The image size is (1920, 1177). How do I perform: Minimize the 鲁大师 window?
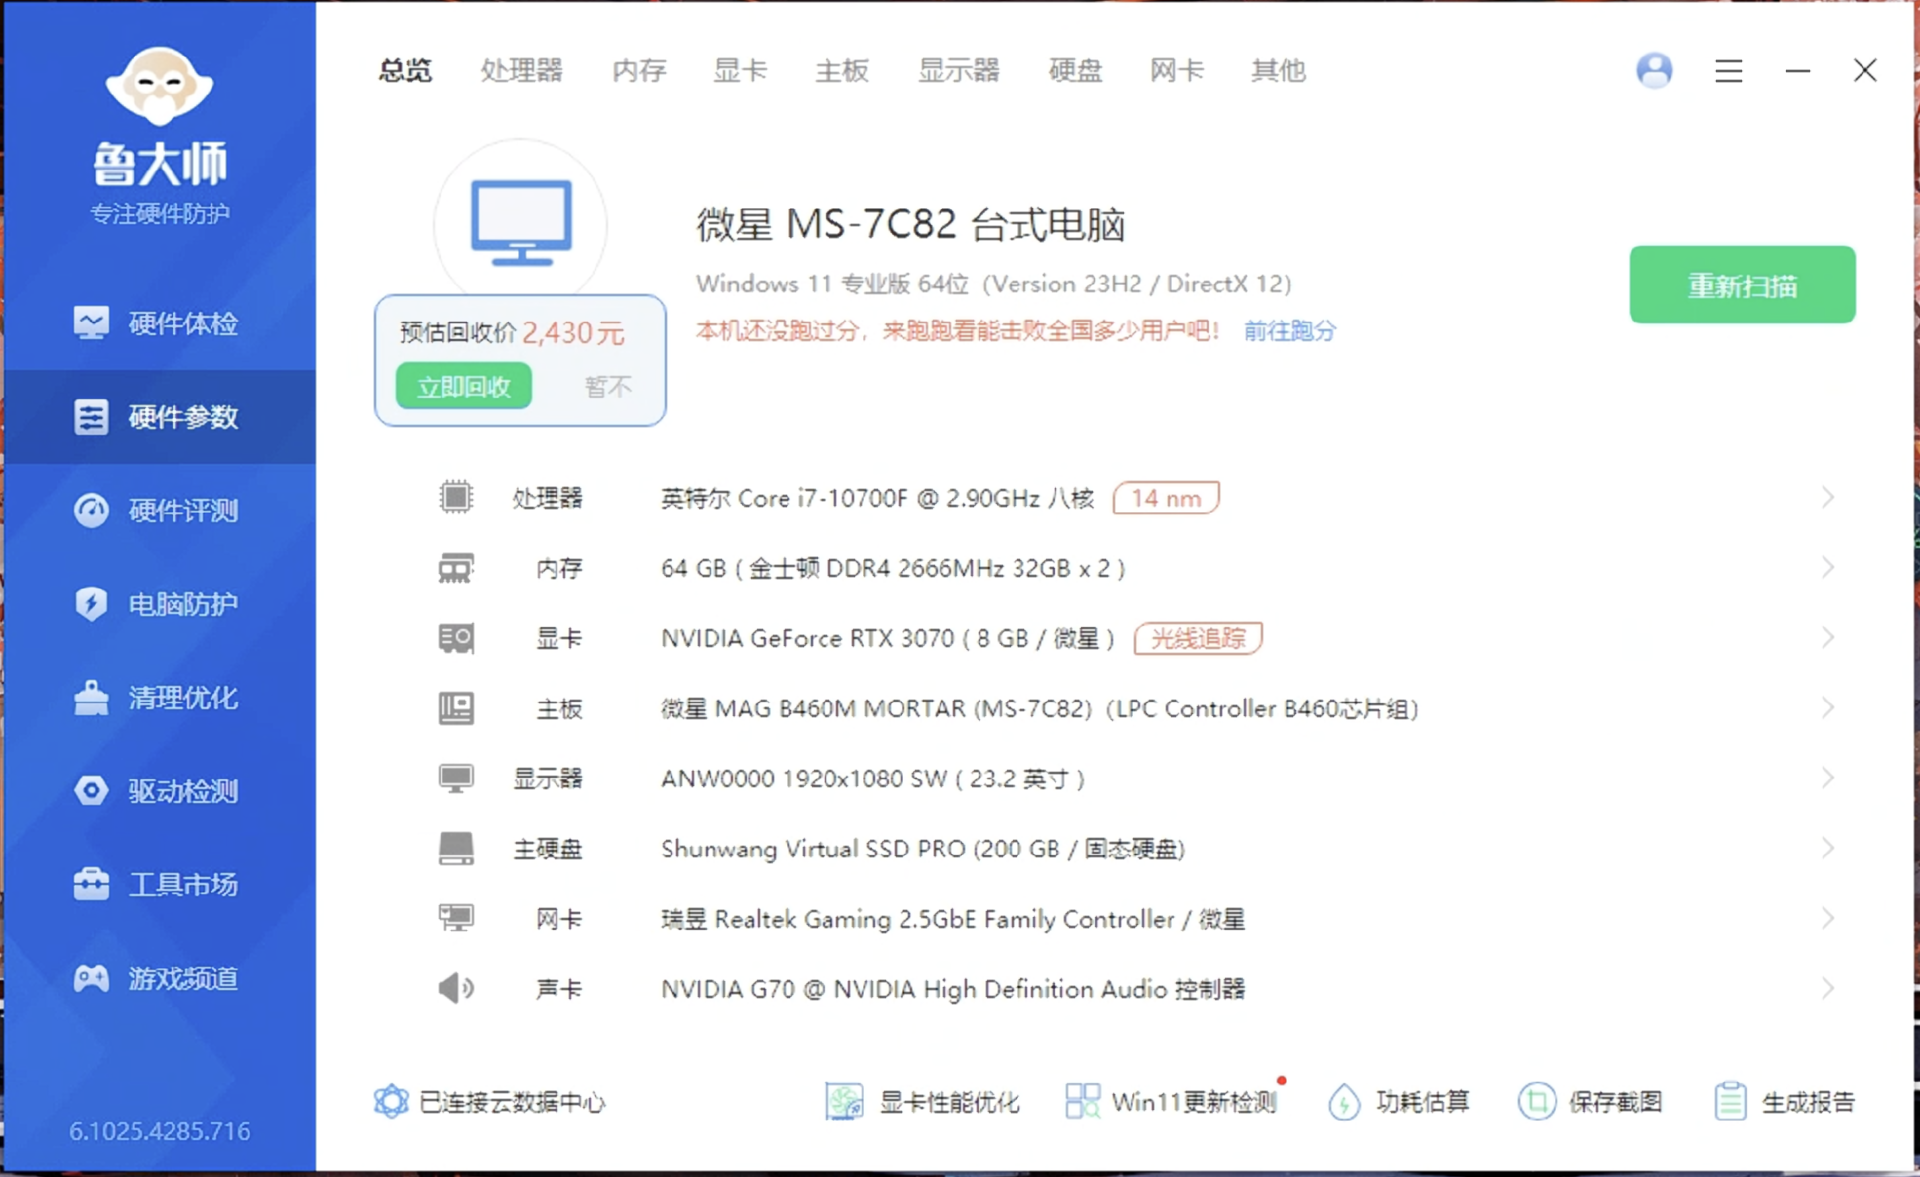click(x=1798, y=71)
